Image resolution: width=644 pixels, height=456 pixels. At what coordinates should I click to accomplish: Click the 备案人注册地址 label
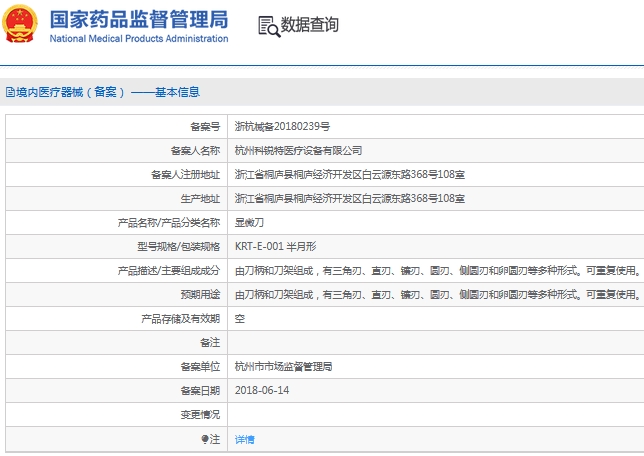[185, 175]
